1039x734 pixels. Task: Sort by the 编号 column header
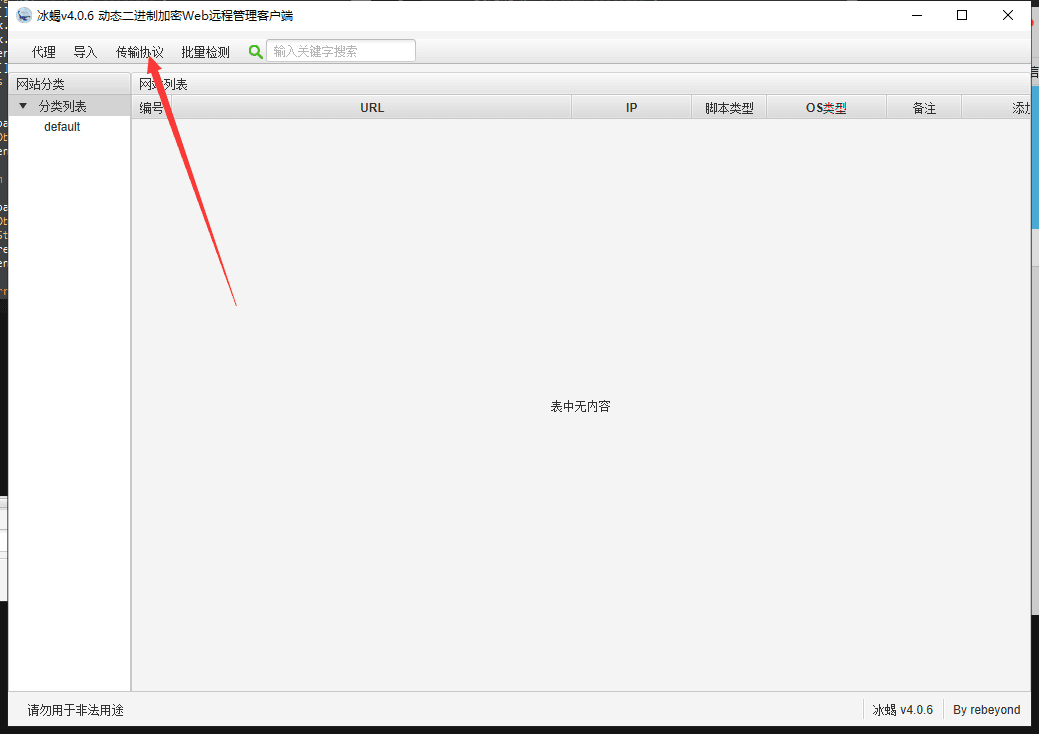click(151, 108)
